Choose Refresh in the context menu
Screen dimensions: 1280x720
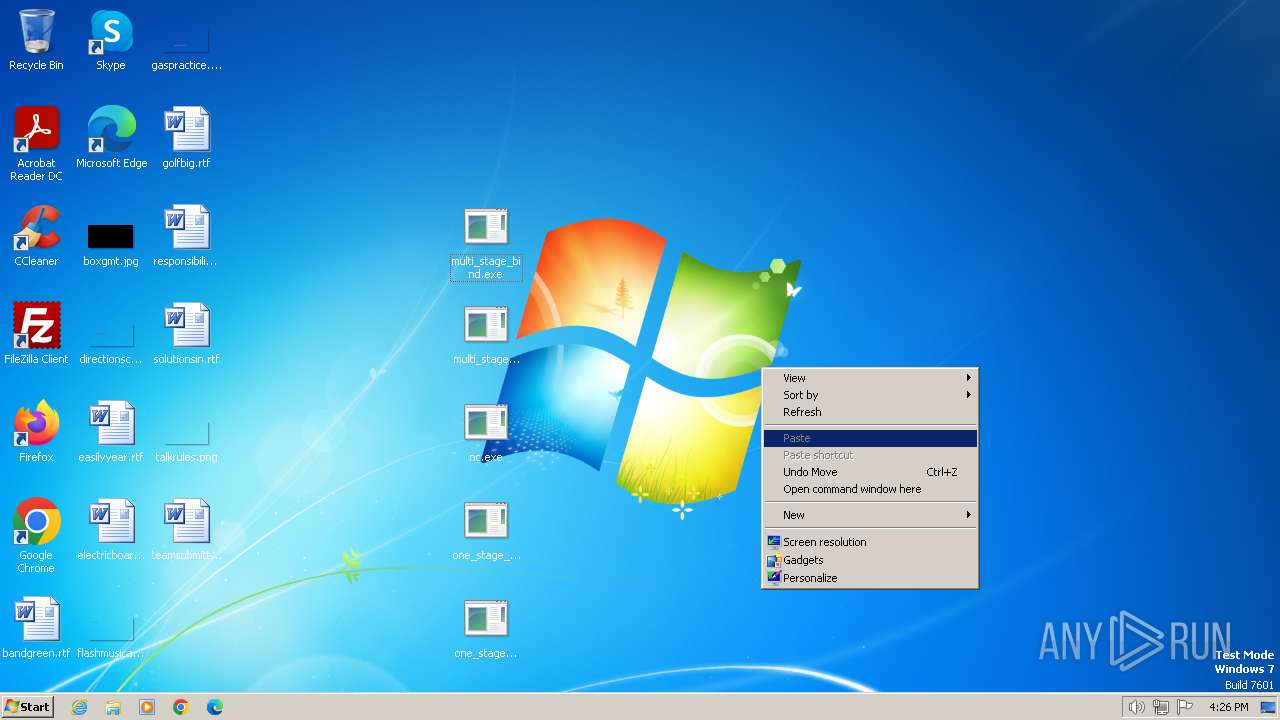click(870, 412)
